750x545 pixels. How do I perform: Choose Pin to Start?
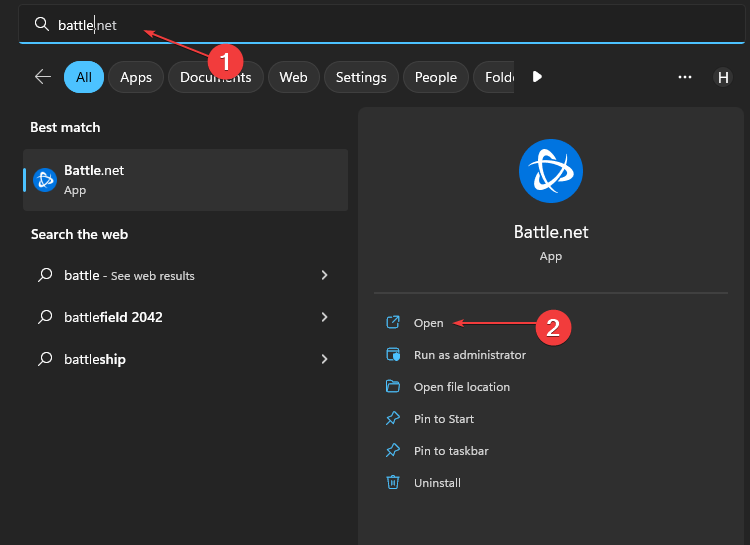click(444, 419)
